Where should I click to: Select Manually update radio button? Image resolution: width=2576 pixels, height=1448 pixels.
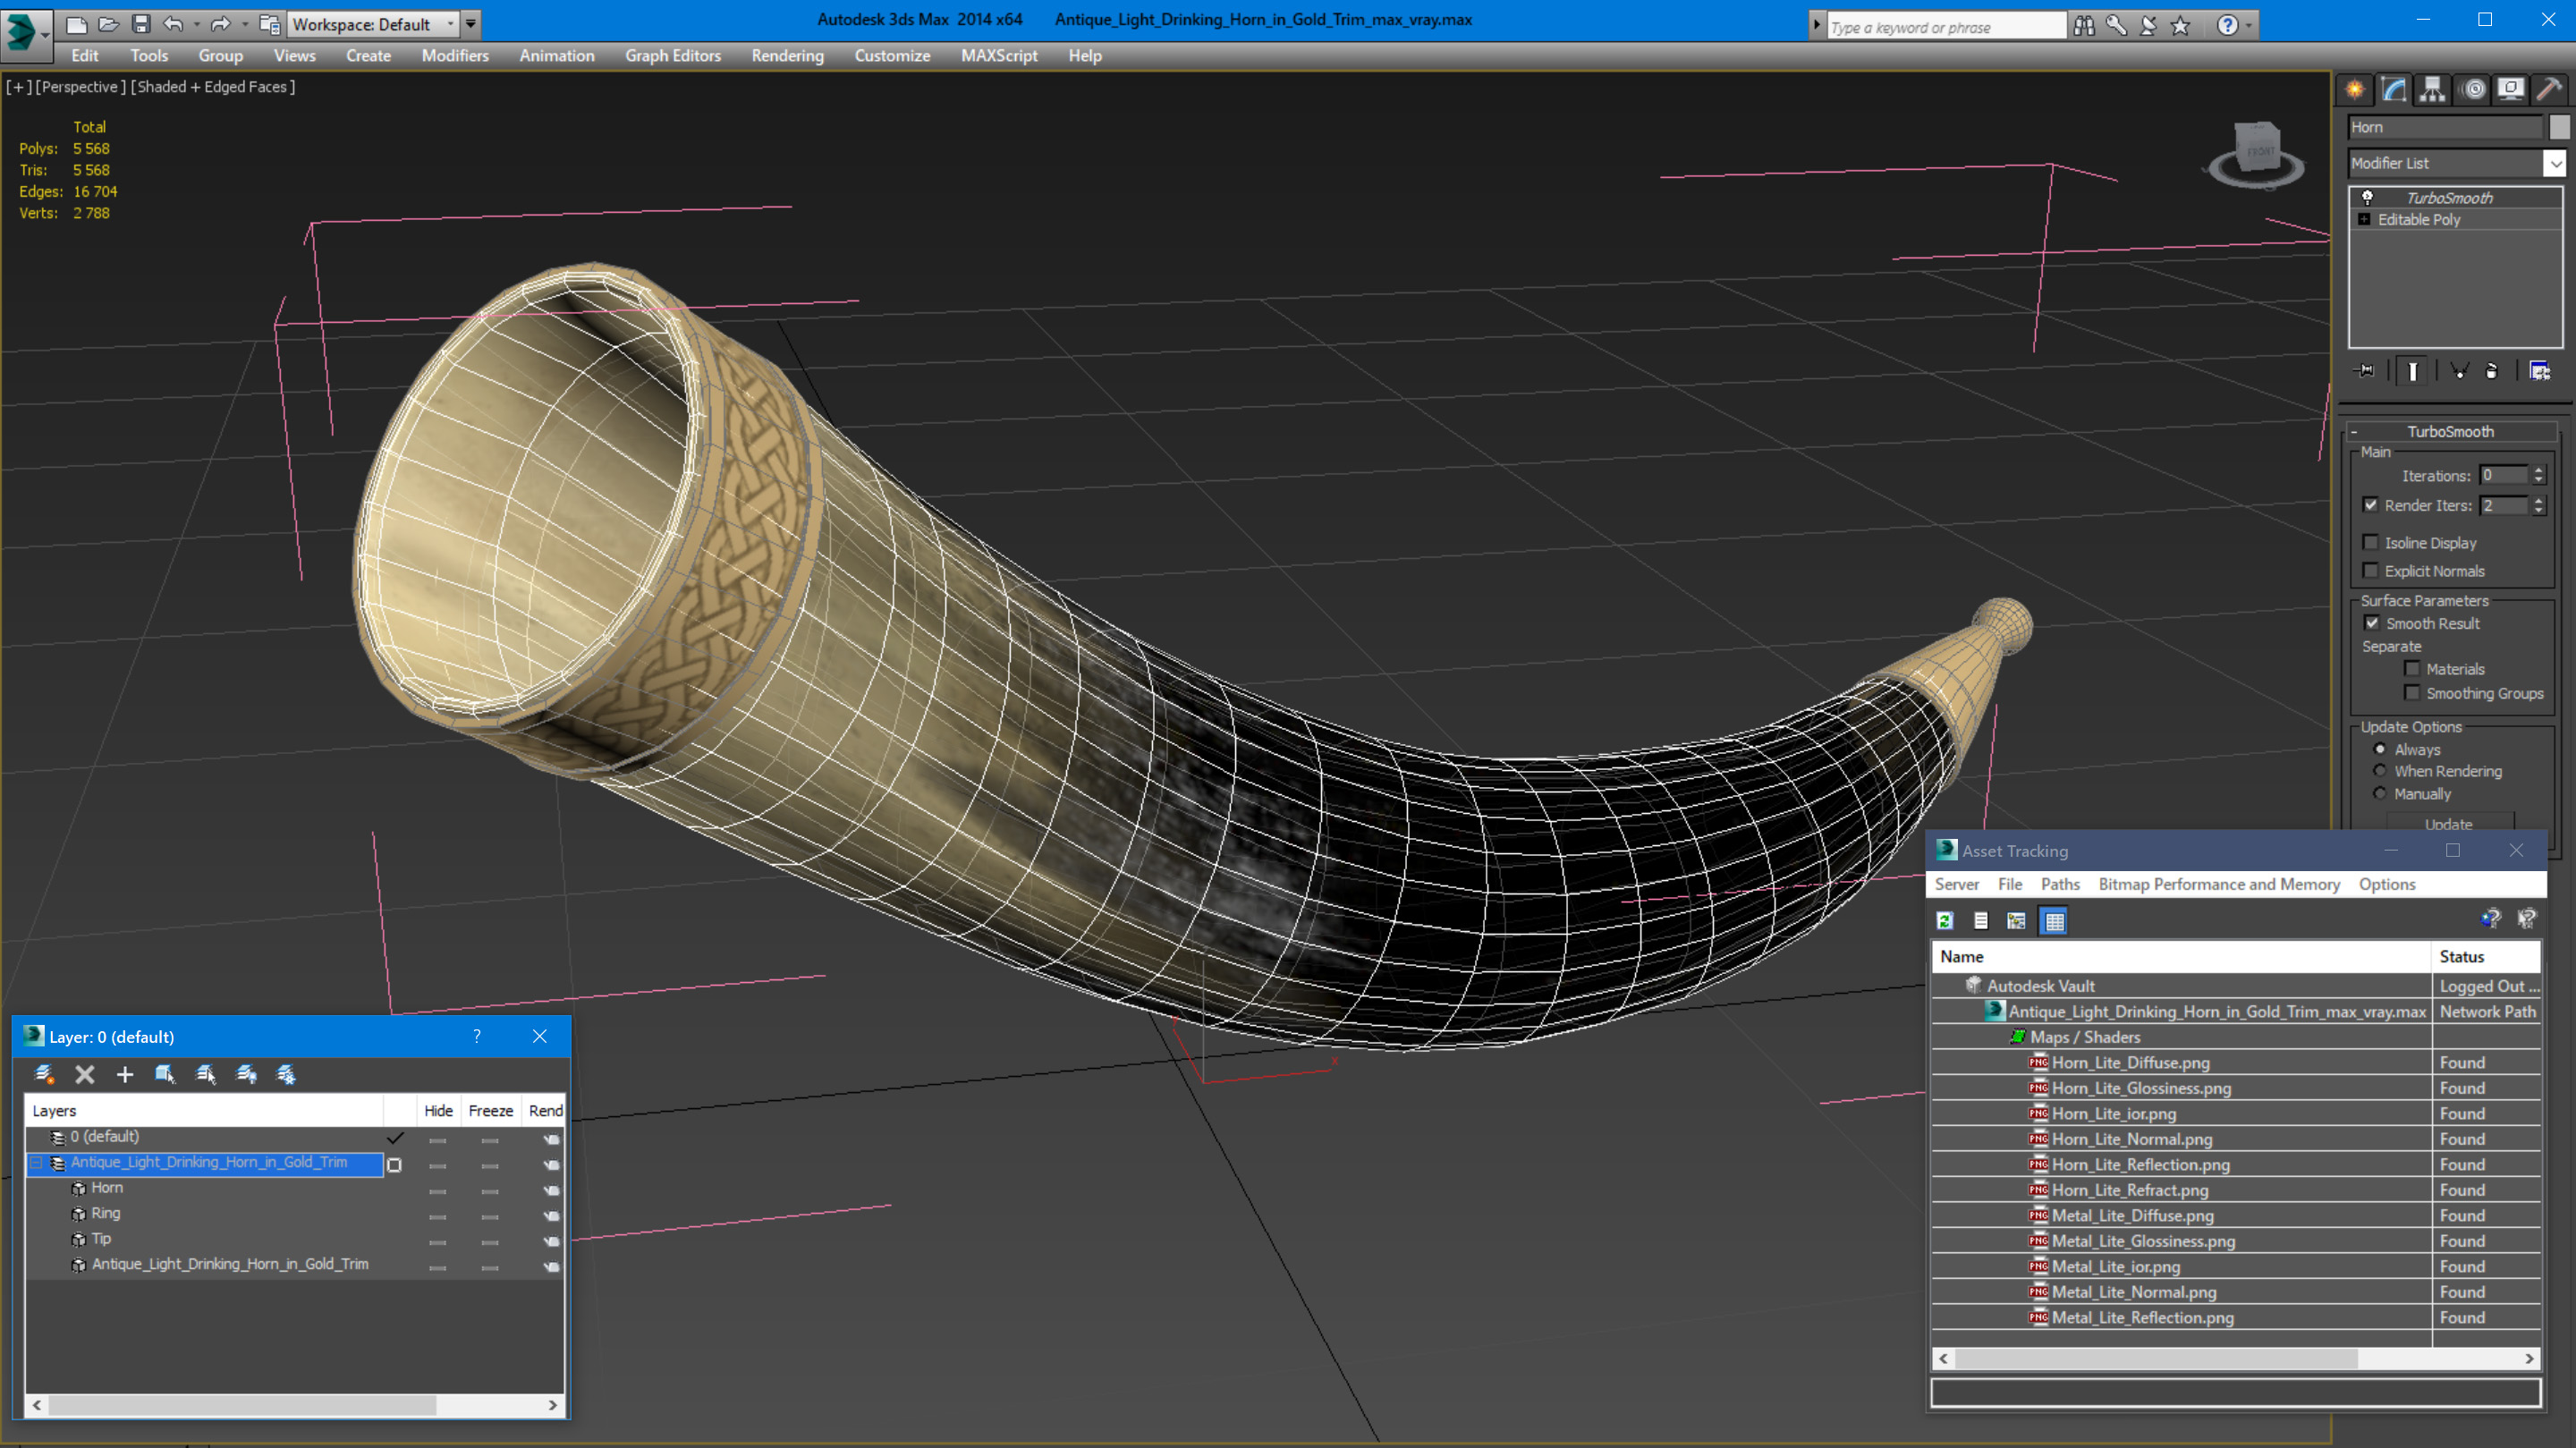[x=2380, y=794]
